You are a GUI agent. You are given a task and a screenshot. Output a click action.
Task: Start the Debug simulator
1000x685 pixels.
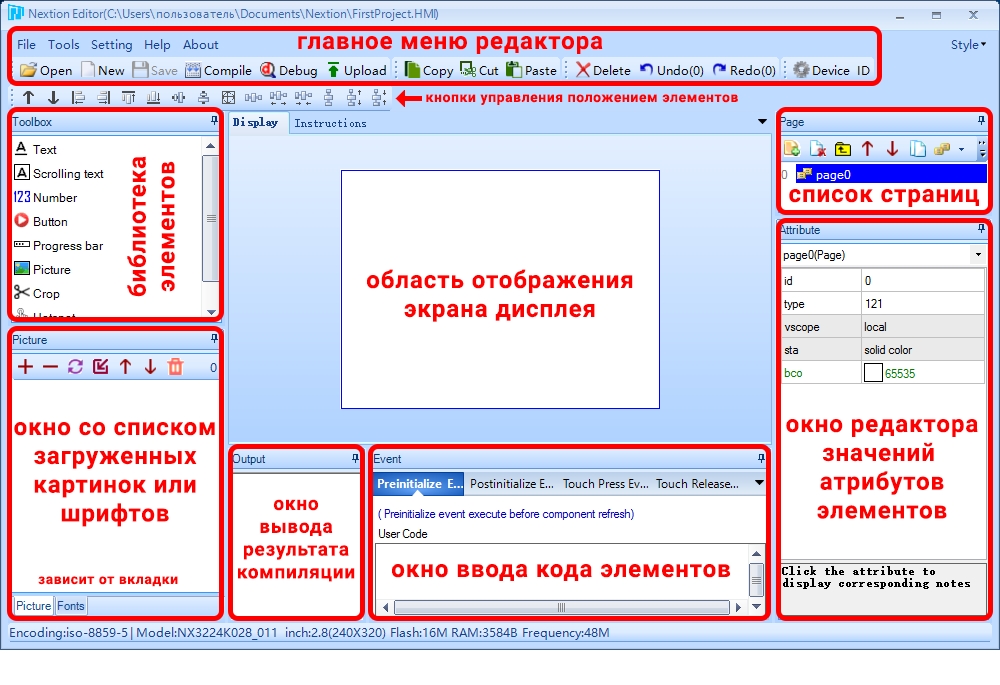coord(289,70)
